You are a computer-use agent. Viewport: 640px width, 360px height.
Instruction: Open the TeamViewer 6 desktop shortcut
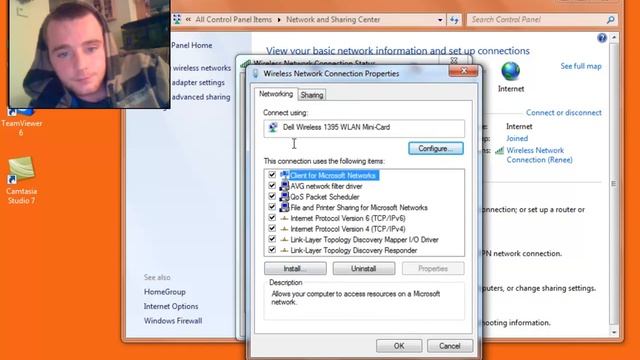[x=21, y=122]
